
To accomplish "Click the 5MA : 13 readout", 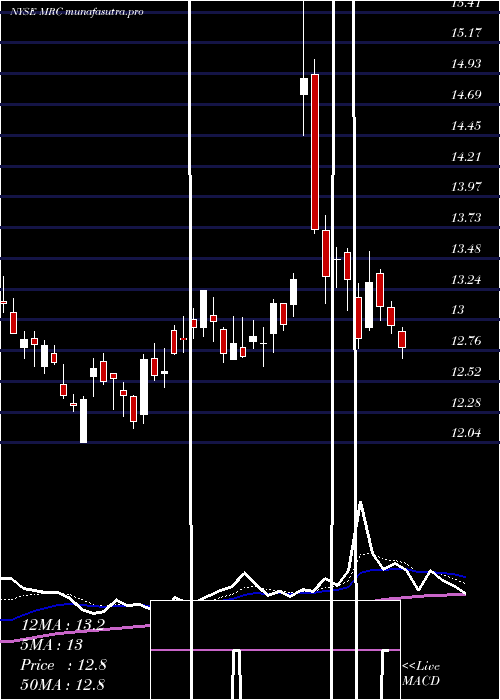I will point(51,645).
